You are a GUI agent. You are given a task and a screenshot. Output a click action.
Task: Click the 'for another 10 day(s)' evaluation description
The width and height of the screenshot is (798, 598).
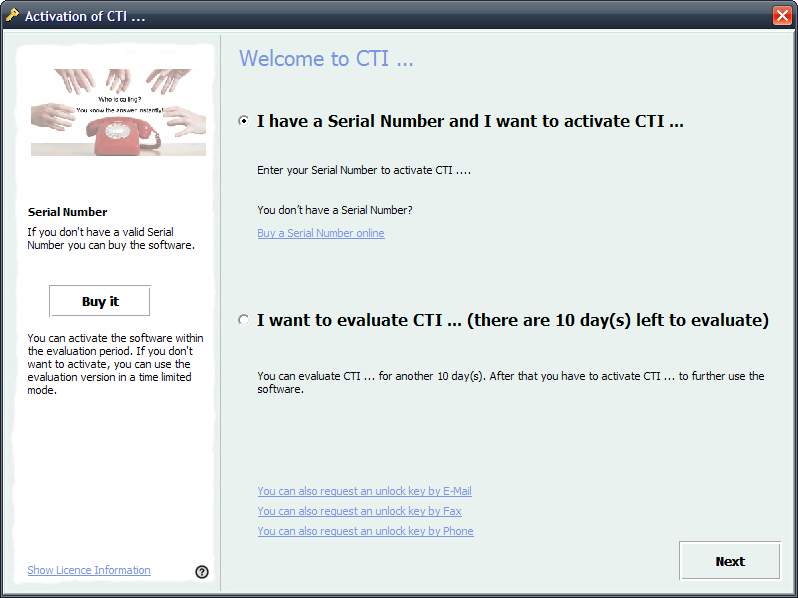point(510,382)
